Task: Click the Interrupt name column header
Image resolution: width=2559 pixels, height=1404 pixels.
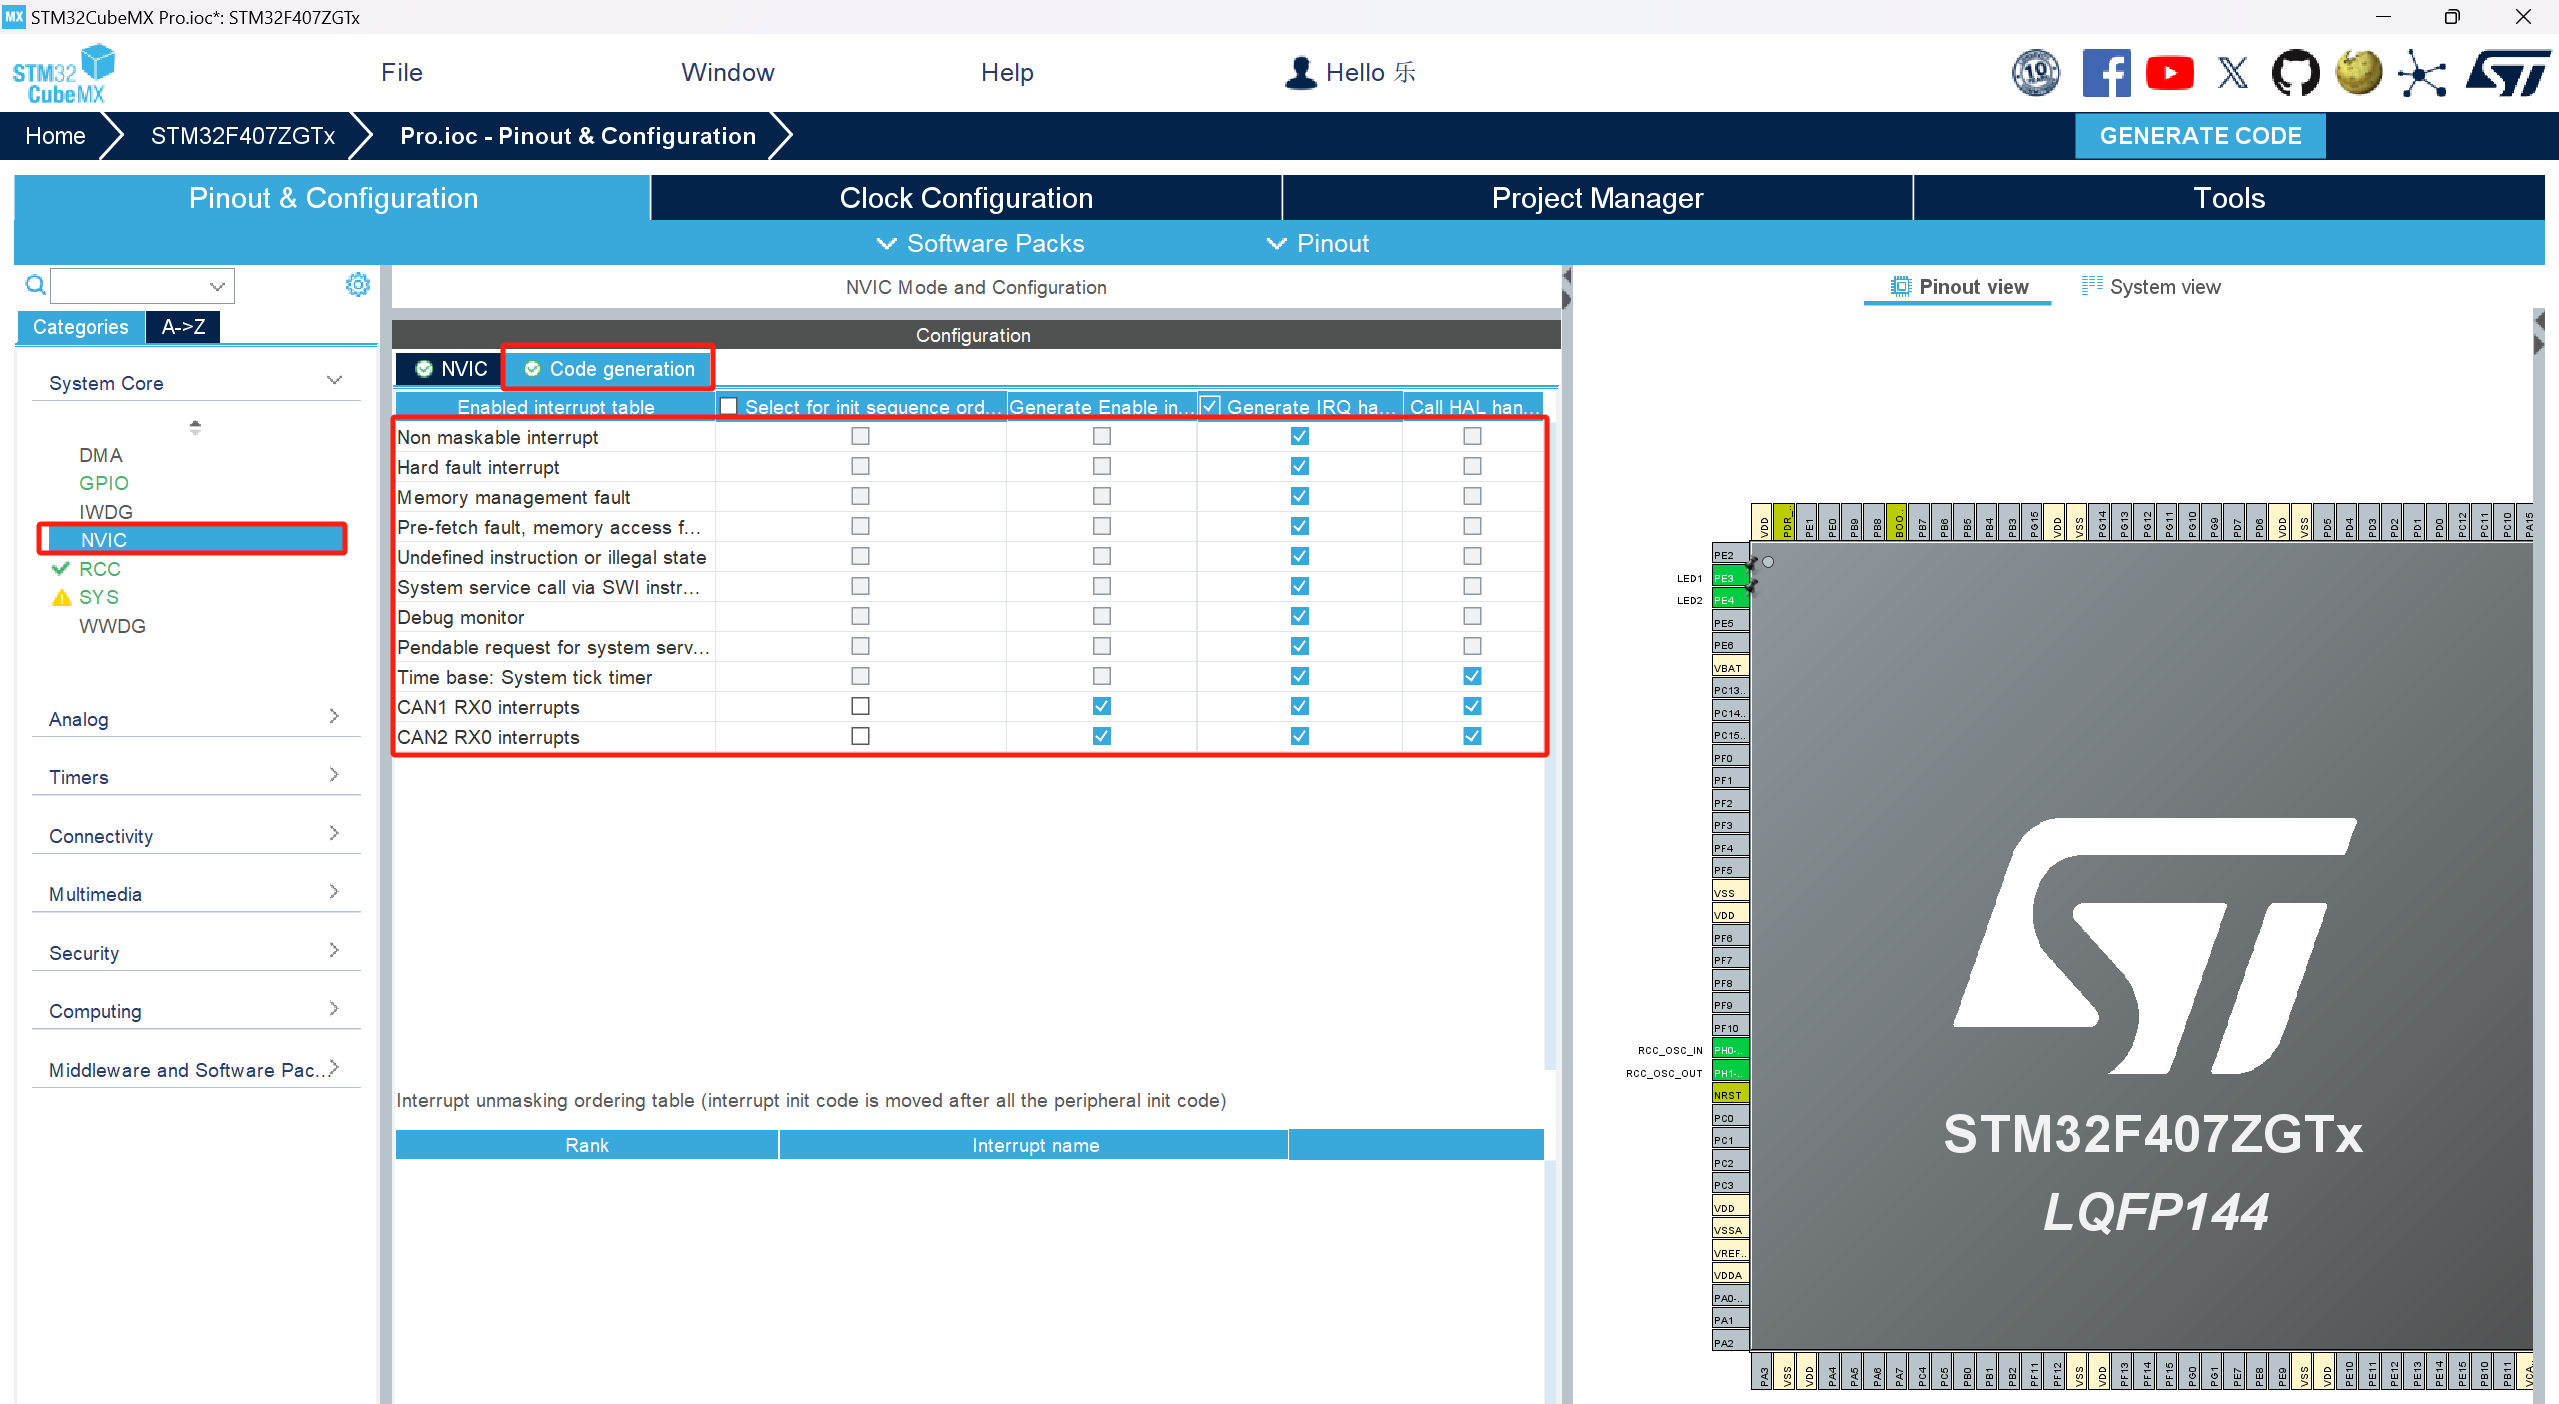Action: pos(1035,1145)
